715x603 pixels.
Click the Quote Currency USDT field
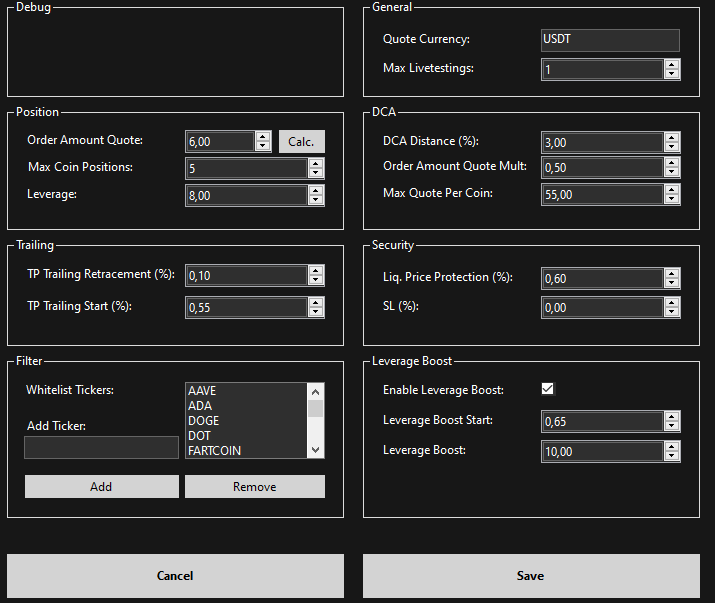pos(609,40)
